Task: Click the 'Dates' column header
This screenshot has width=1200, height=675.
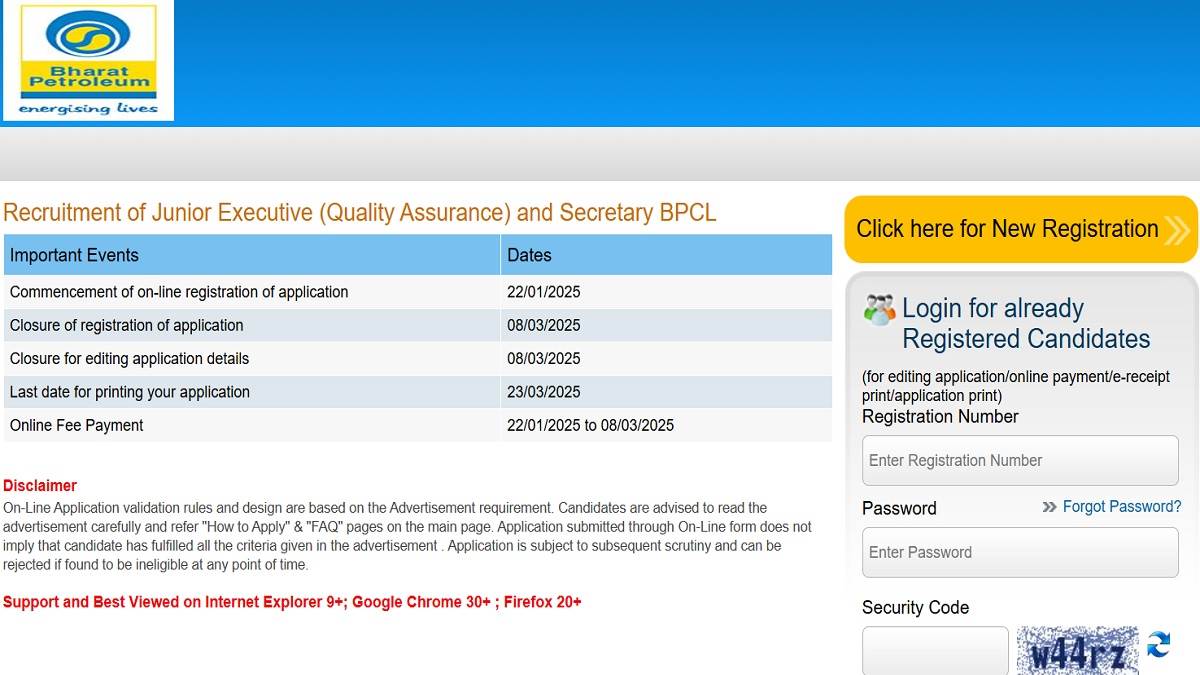Action: coord(529,255)
